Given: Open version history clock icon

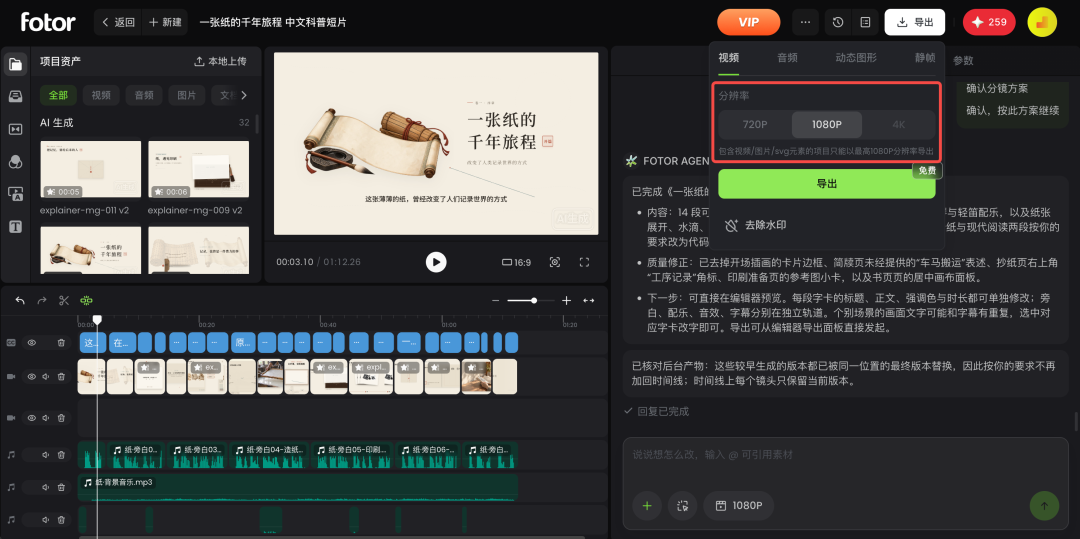Looking at the screenshot, I should 838,22.
